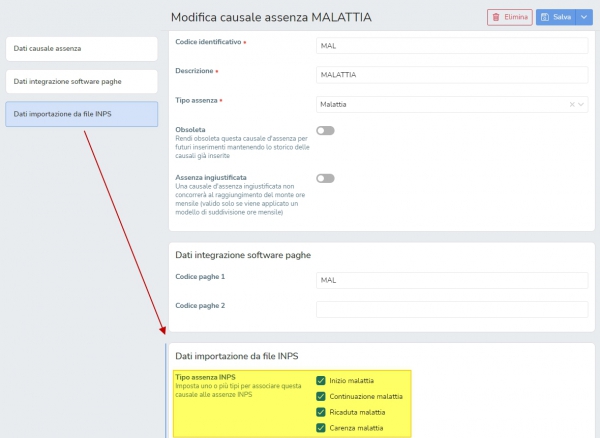
Task: Uncheck the Carenza malattia checkbox
Action: 321,428
